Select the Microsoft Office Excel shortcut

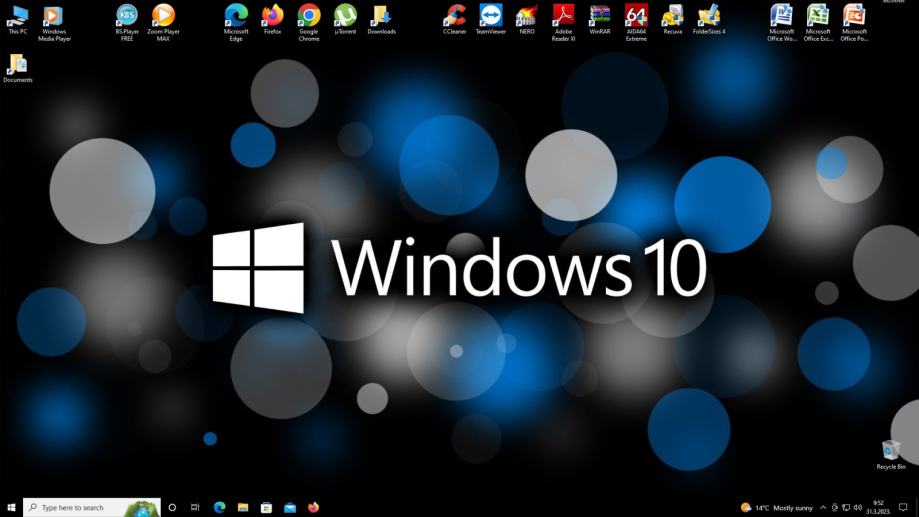pos(818,23)
